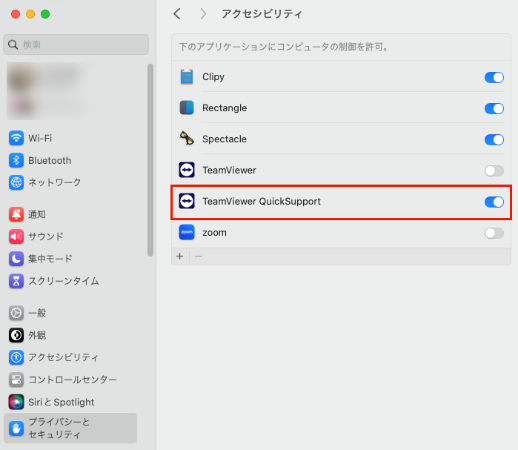Click the 検索 search field
Viewport: 518px width, 450px height.
pyautogui.click(x=76, y=44)
